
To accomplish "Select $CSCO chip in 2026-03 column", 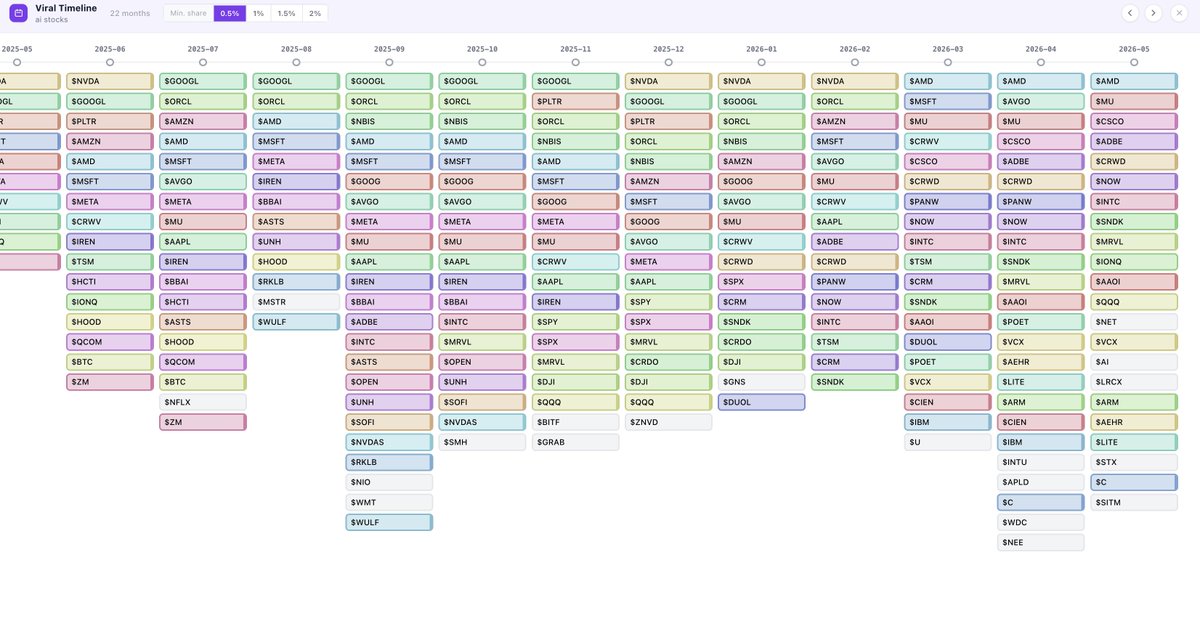I will (948, 161).
